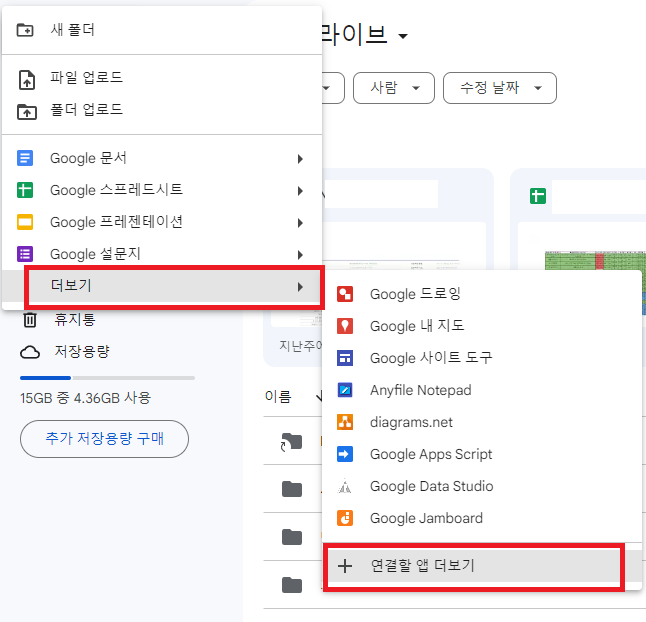Image resolution: width=646 pixels, height=622 pixels.
Task: Open 휴지통 in the sidebar
Action: pos(75,320)
